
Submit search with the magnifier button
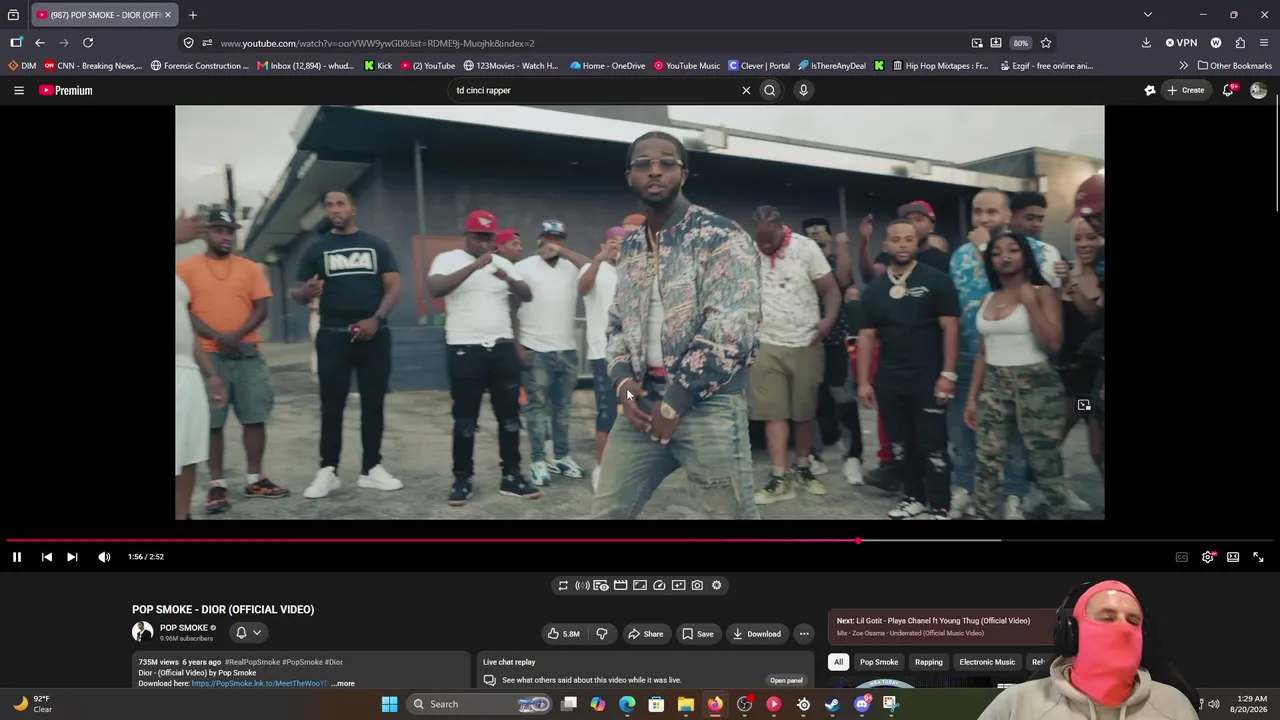[x=769, y=90]
